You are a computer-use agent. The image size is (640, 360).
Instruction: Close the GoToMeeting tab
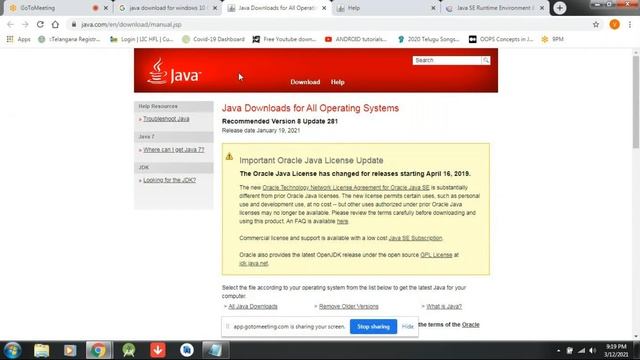point(106,8)
